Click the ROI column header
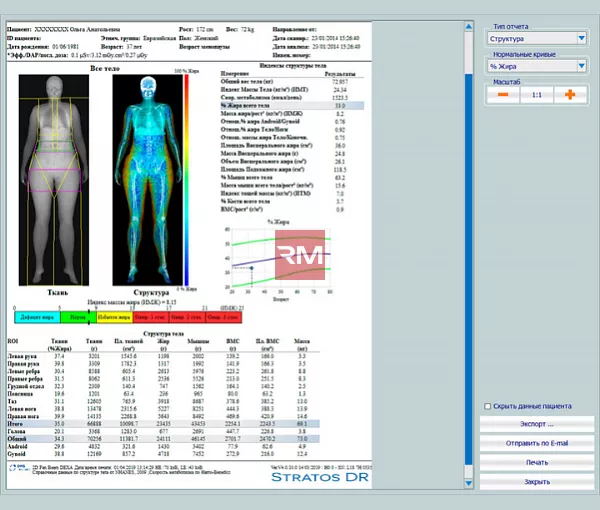Screen dimensions: 600x510 pos(13,341)
